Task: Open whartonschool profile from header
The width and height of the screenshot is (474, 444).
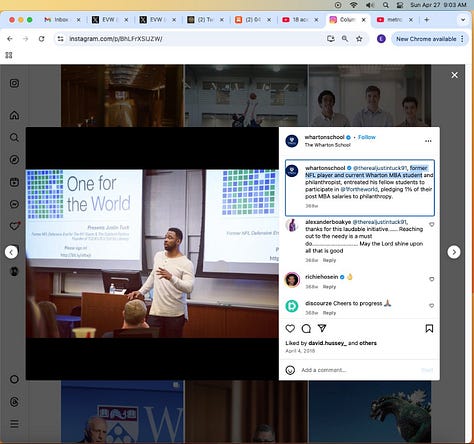Action: [324, 137]
